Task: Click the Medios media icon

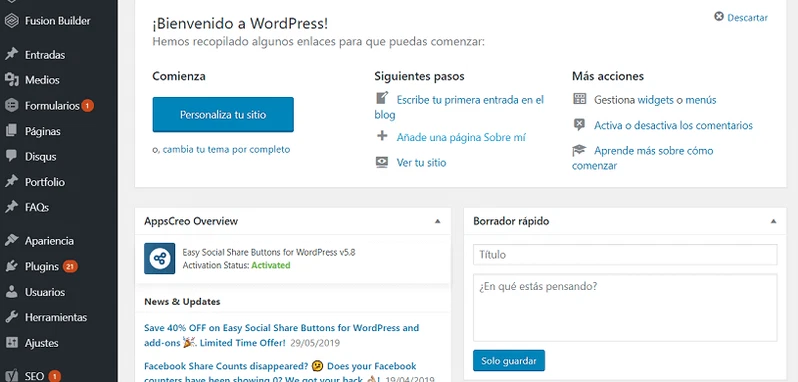Action: point(11,80)
